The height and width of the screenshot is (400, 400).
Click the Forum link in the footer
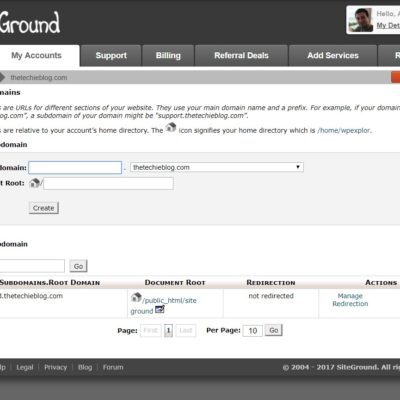click(113, 367)
